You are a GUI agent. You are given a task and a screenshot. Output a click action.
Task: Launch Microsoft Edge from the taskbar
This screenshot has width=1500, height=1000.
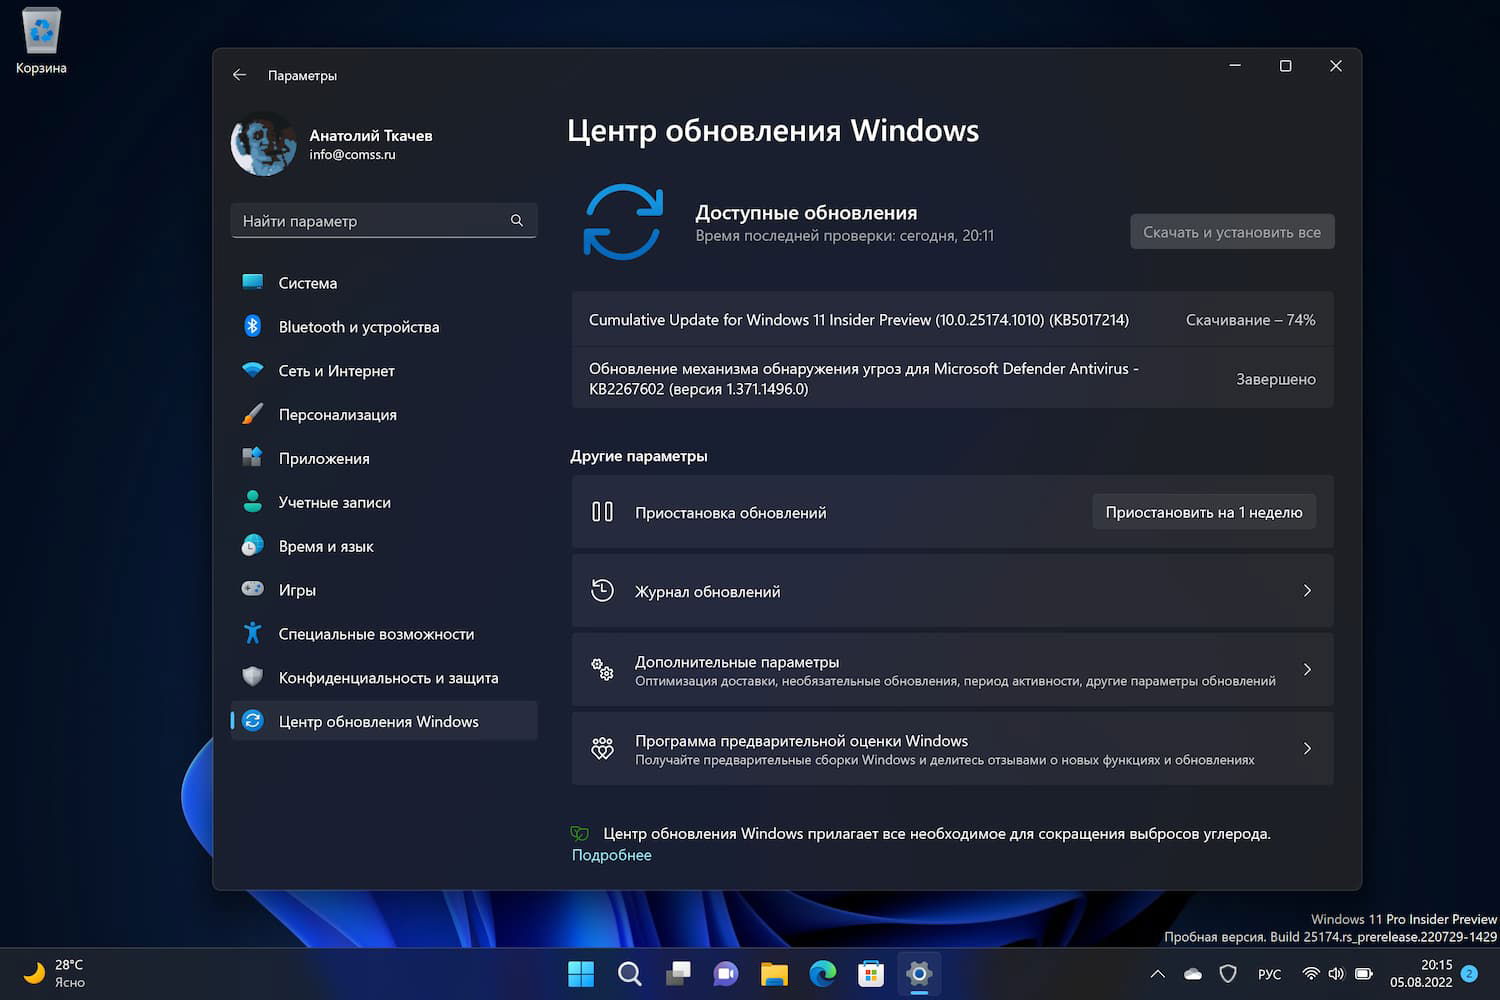tap(823, 973)
